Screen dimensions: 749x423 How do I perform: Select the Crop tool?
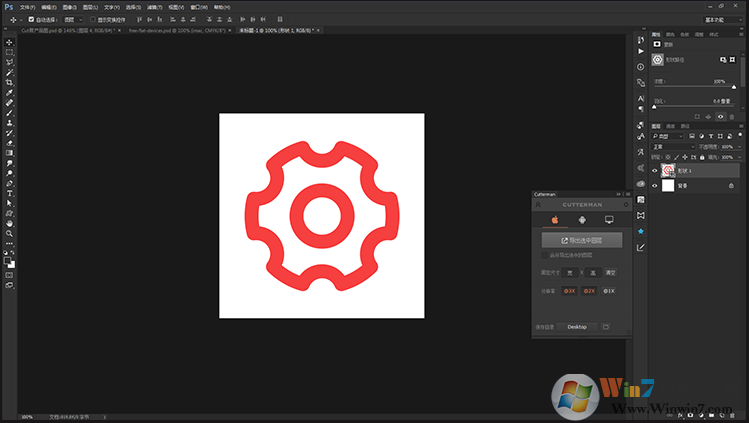10,82
